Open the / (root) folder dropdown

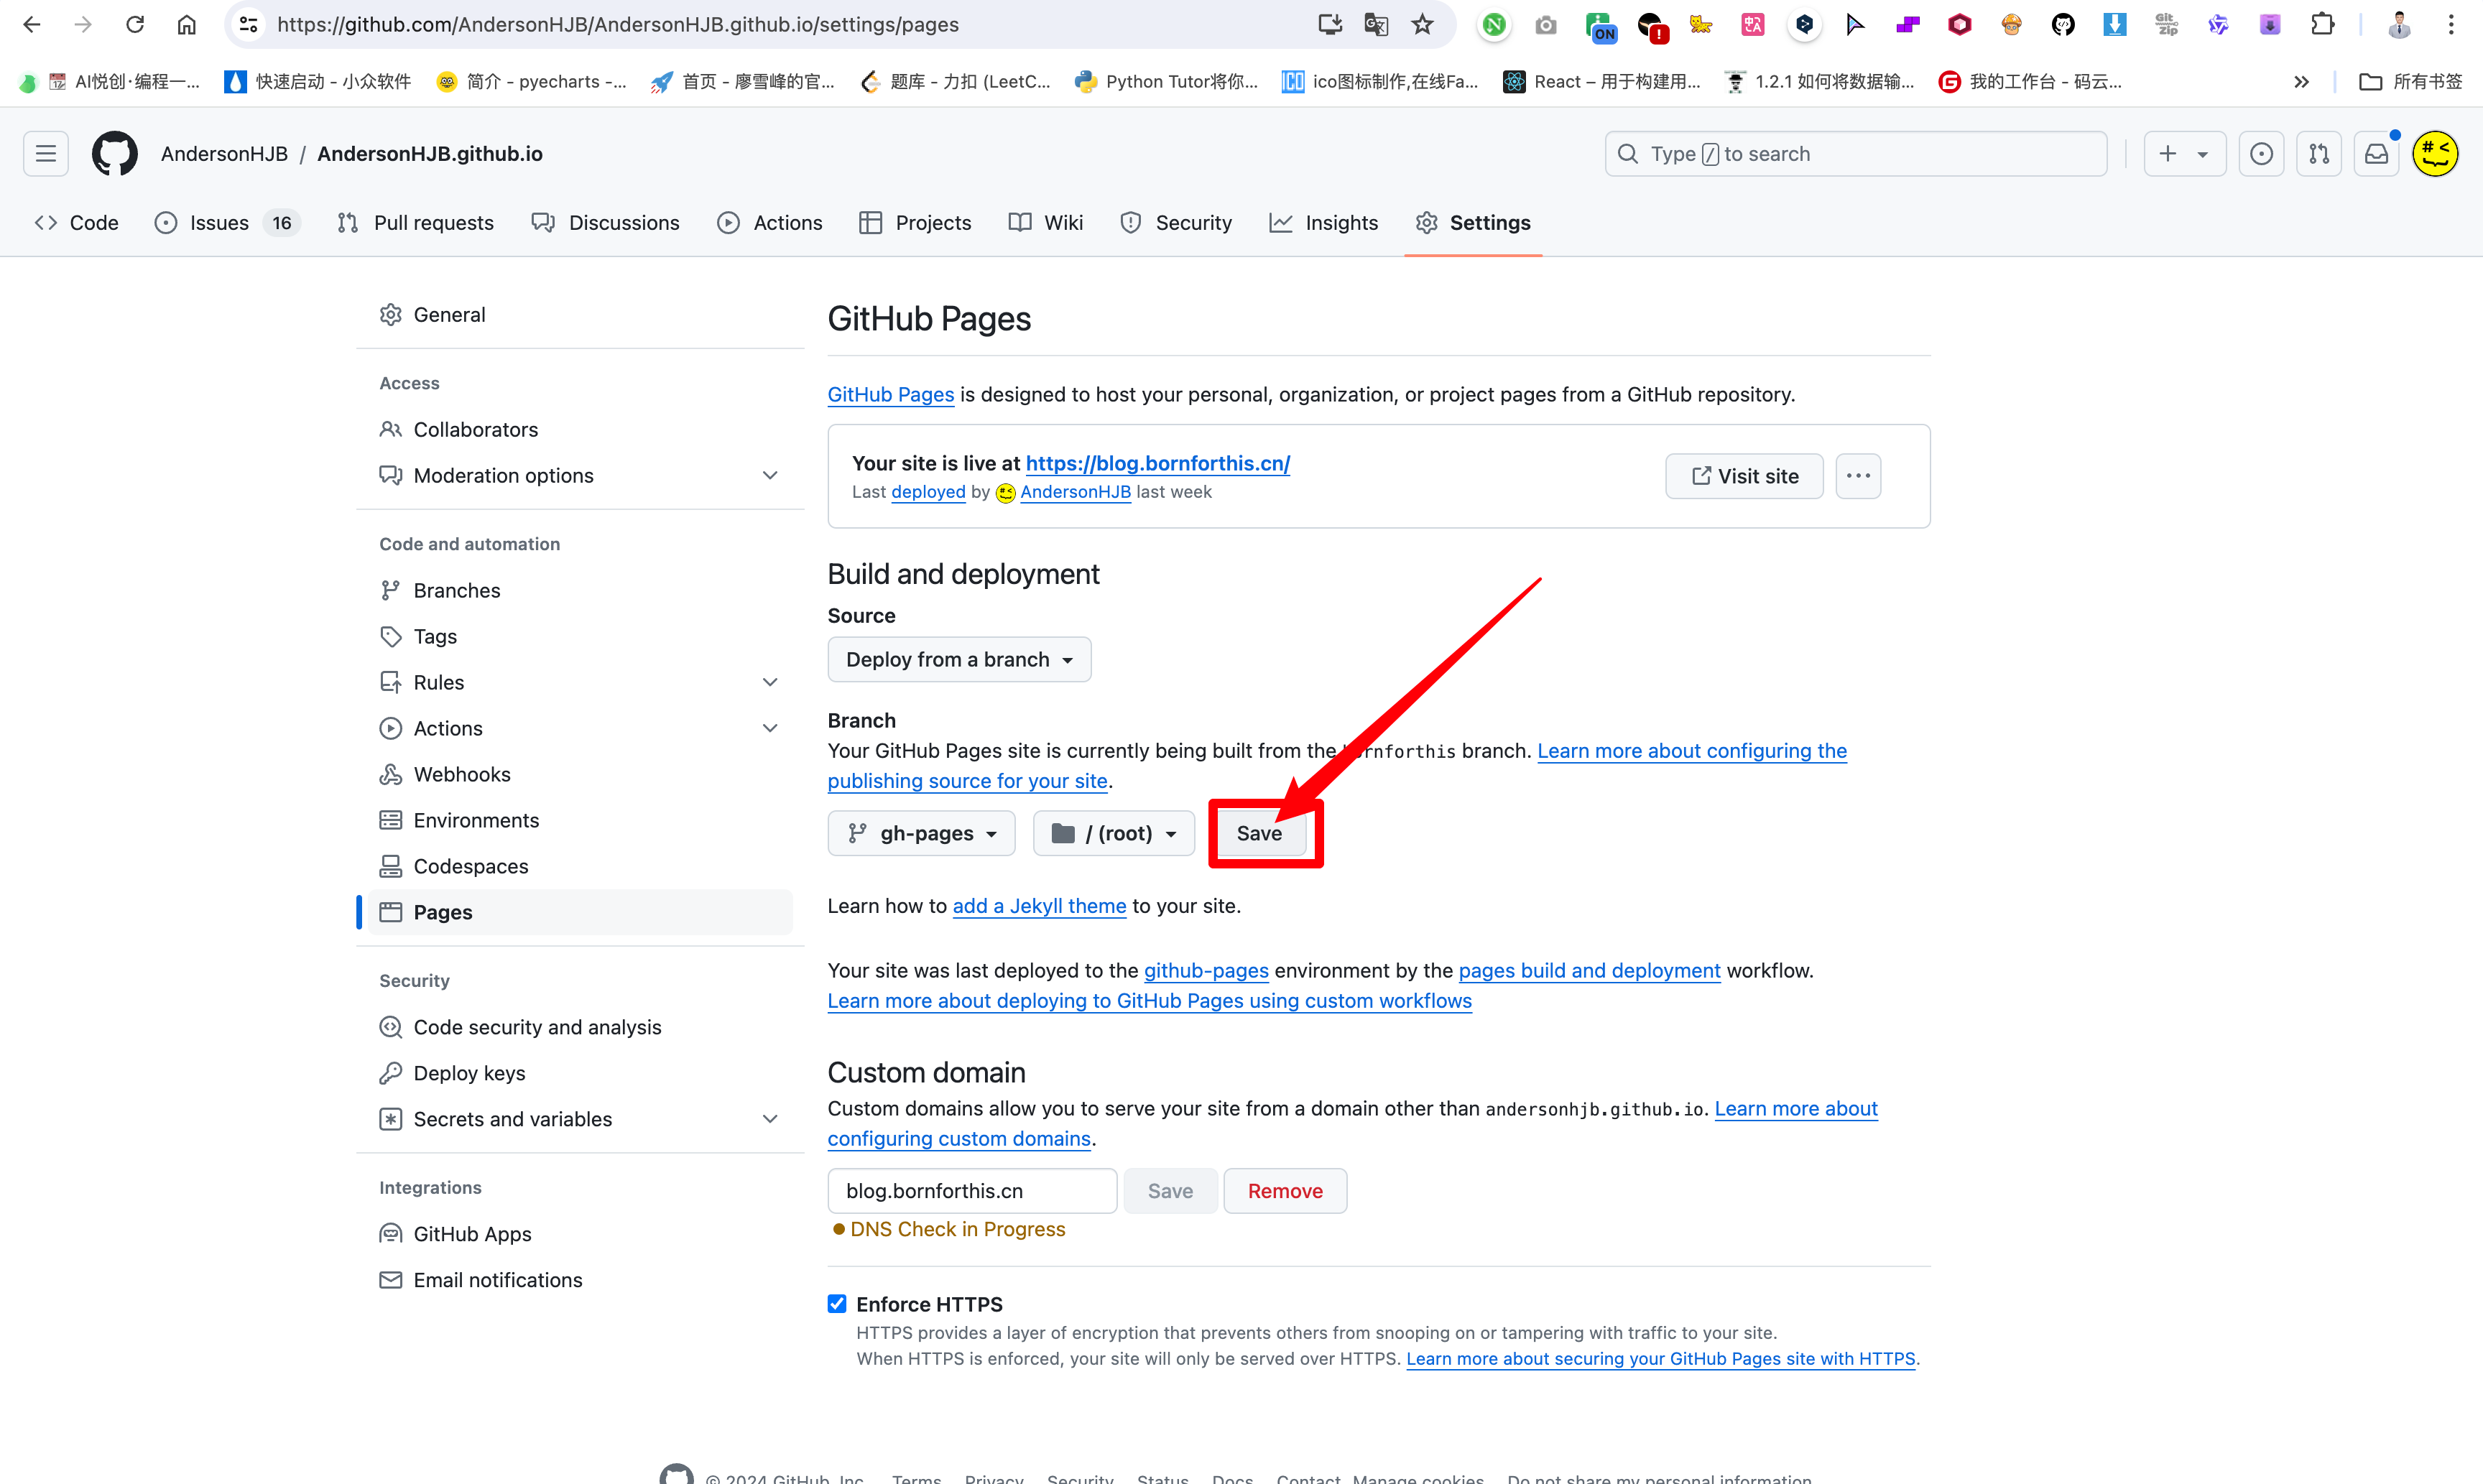(x=1114, y=833)
